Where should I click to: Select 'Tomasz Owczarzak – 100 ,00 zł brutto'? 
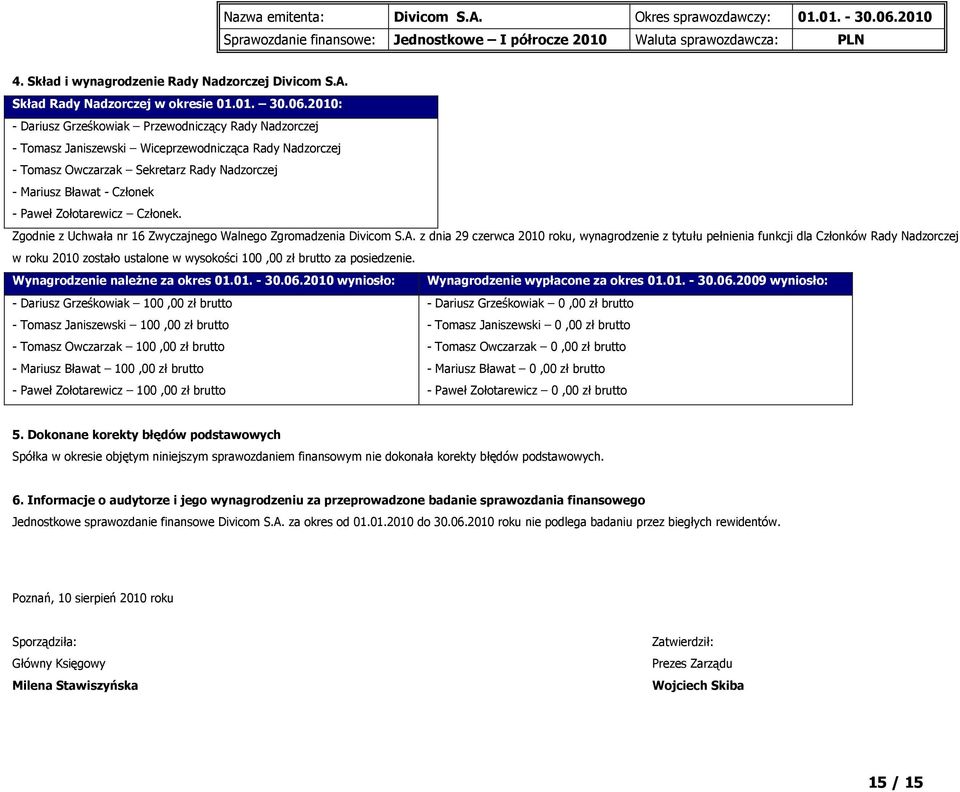pyautogui.click(x=118, y=347)
